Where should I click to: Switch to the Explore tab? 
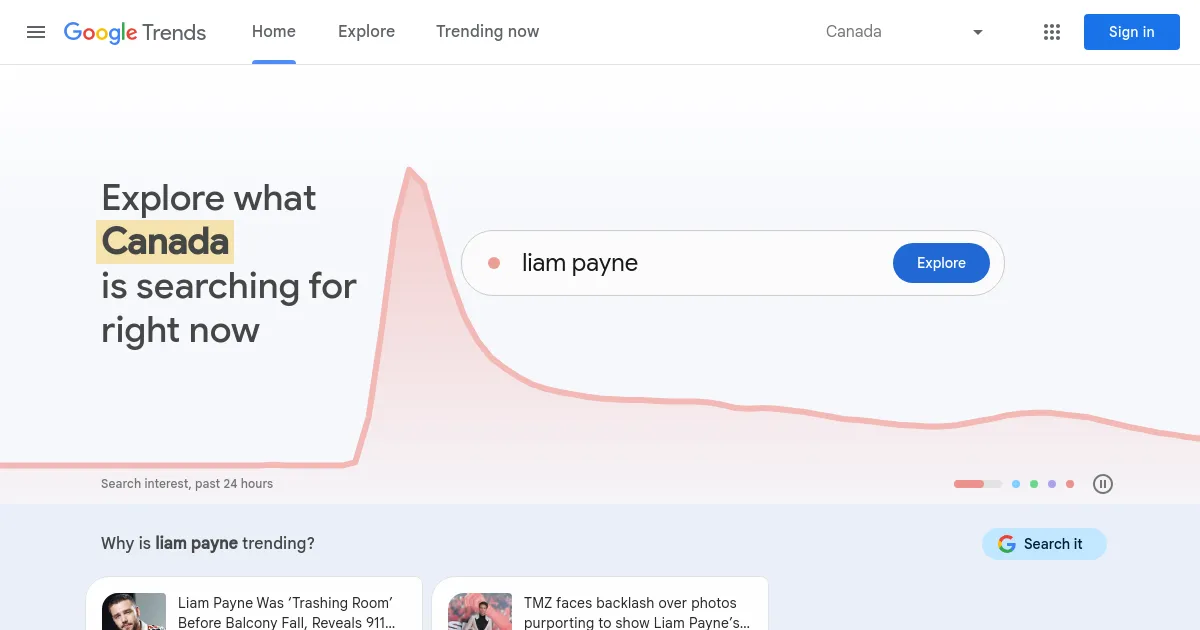[366, 31]
